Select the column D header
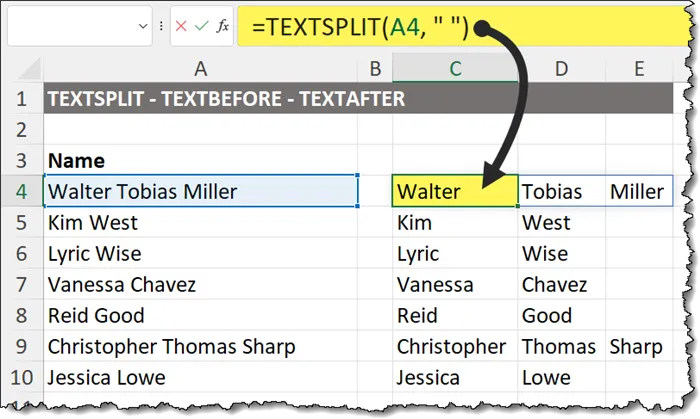Image resolution: width=700 pixels, height=419 pixels. [x=561, y=68]
